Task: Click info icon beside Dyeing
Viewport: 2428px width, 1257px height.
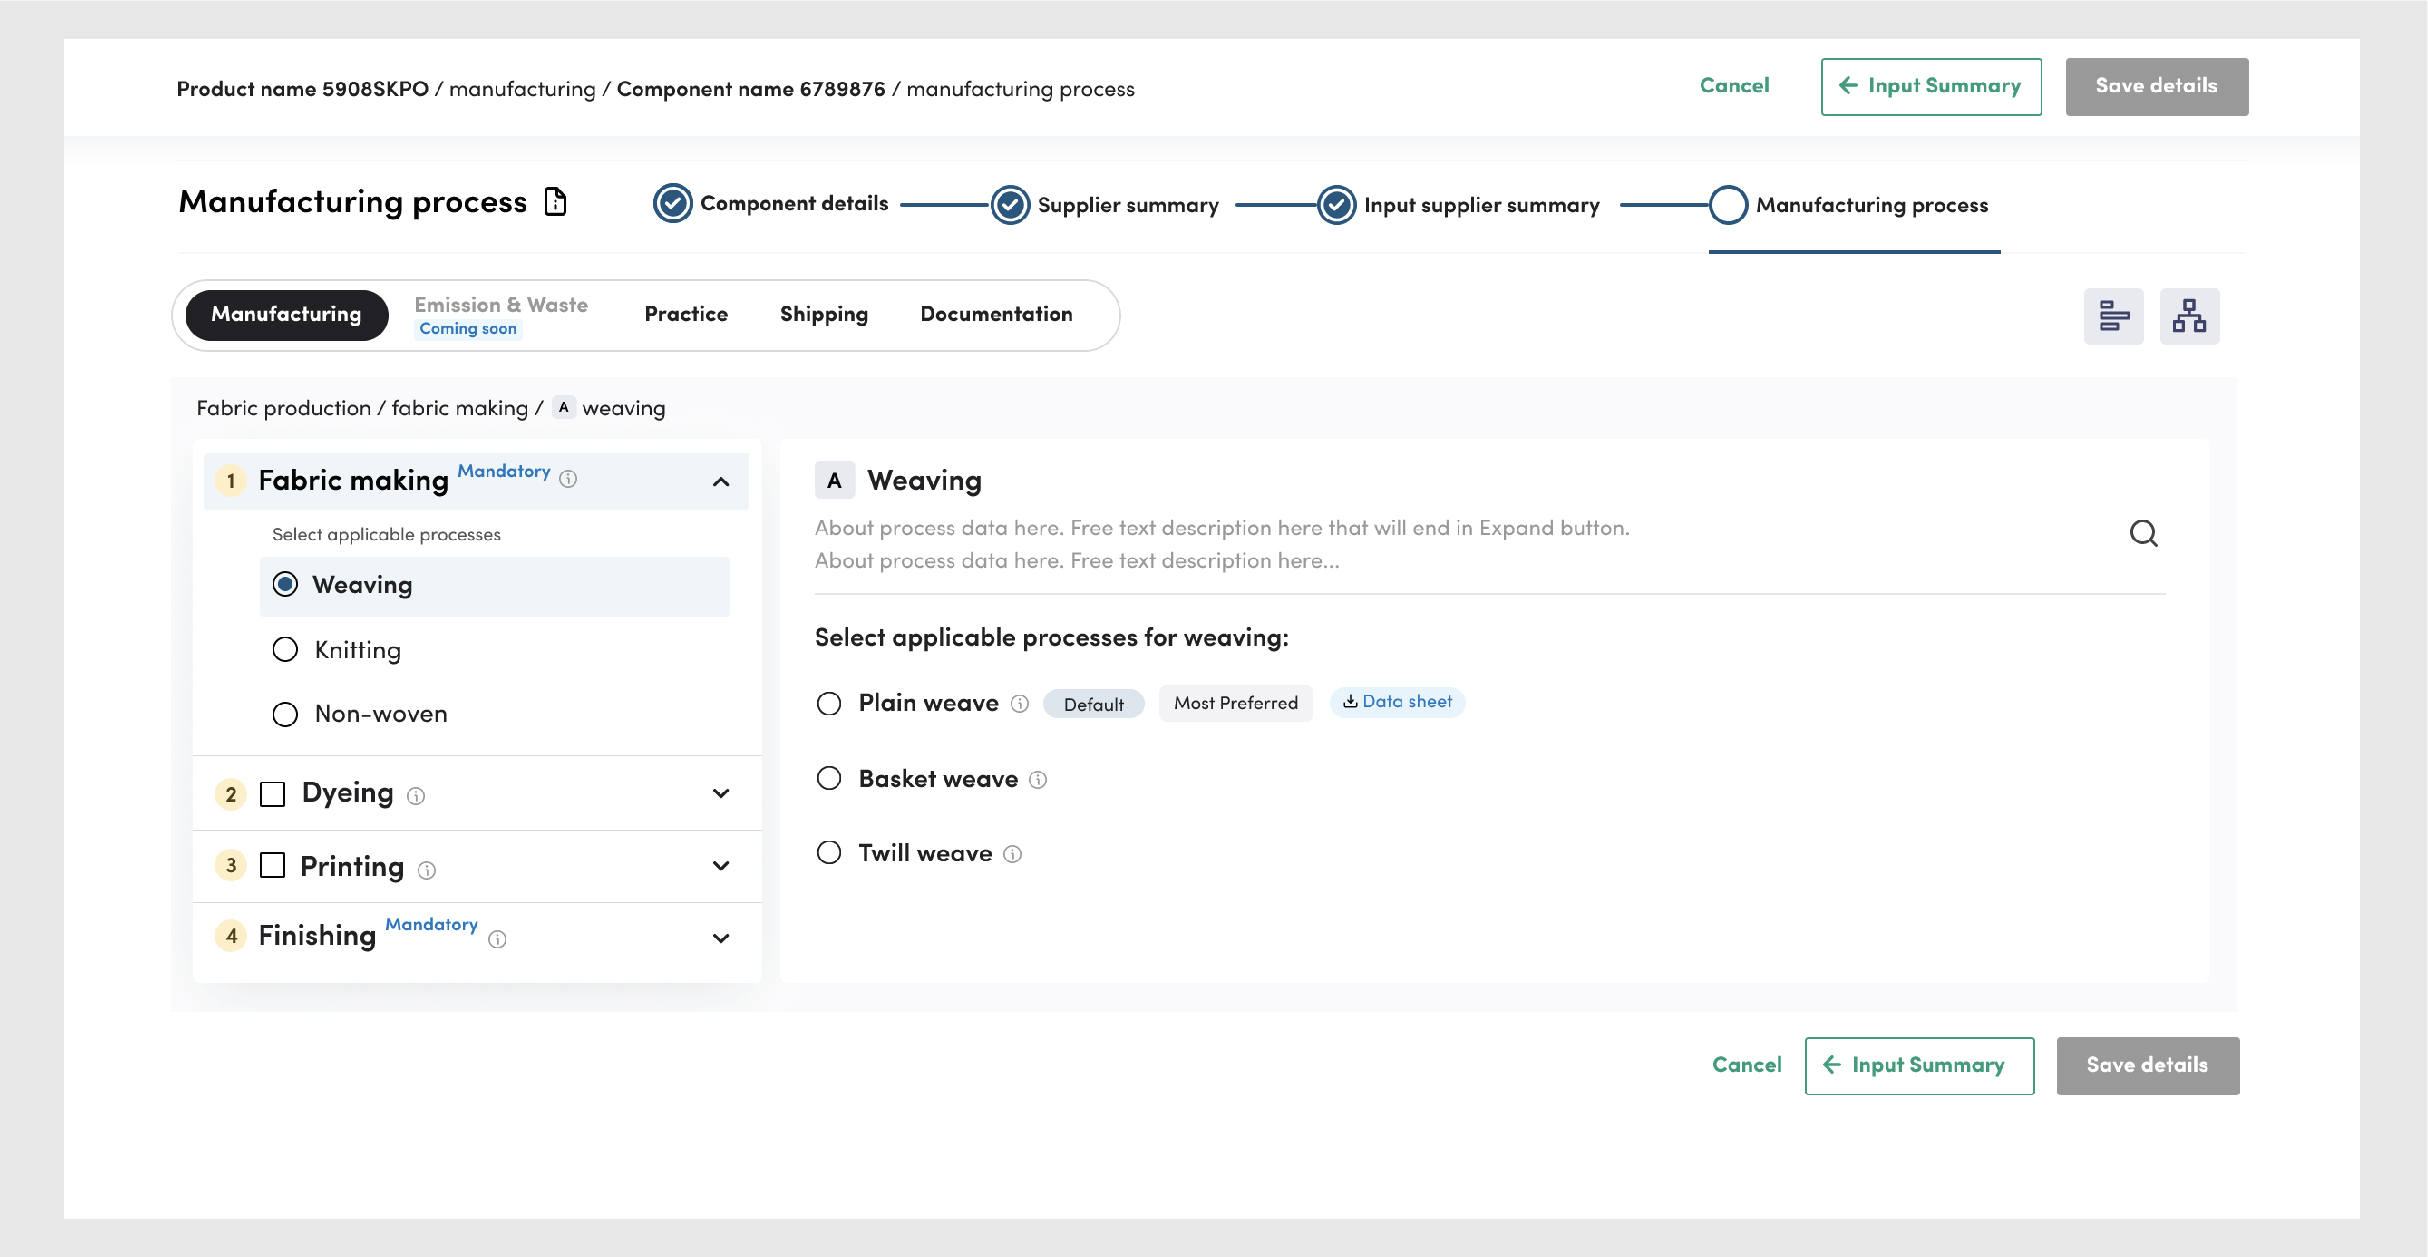Action: (416, 796)
